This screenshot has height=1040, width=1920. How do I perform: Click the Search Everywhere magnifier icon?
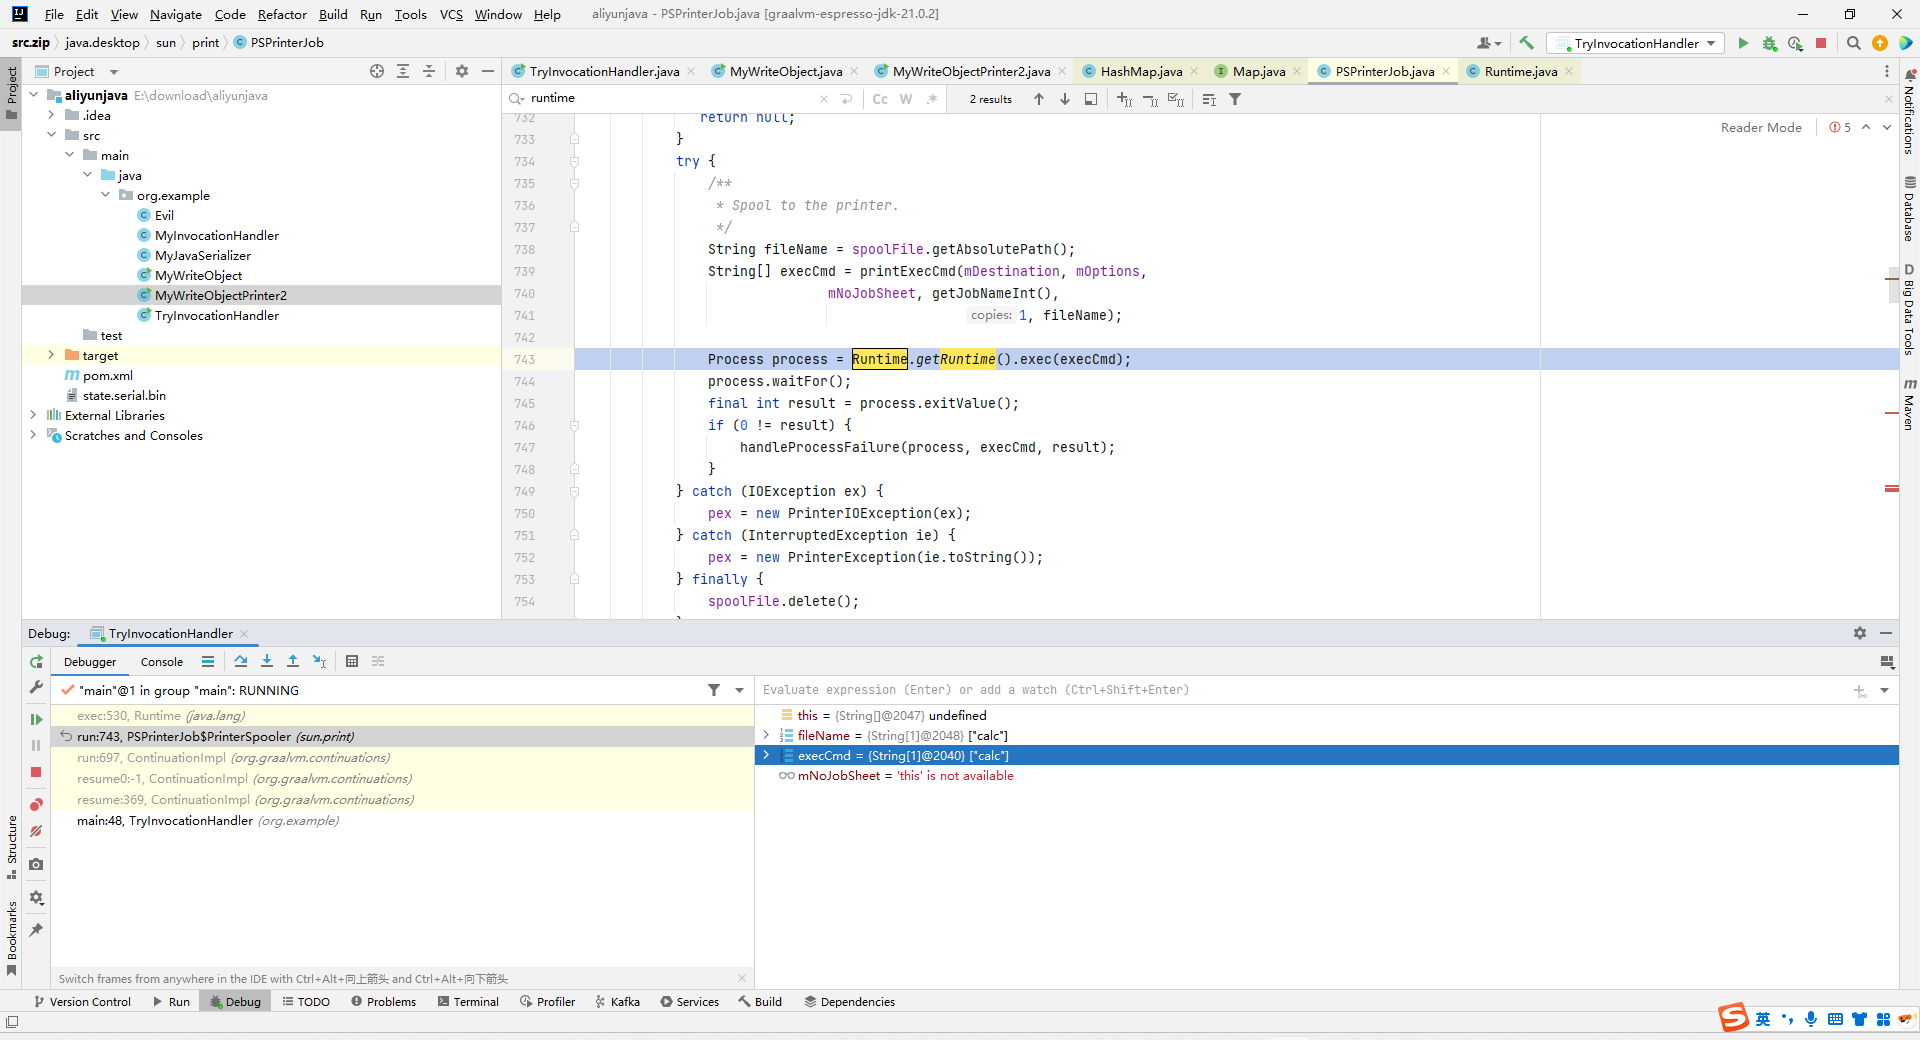pyautogui.click(x=1853, y=43)
